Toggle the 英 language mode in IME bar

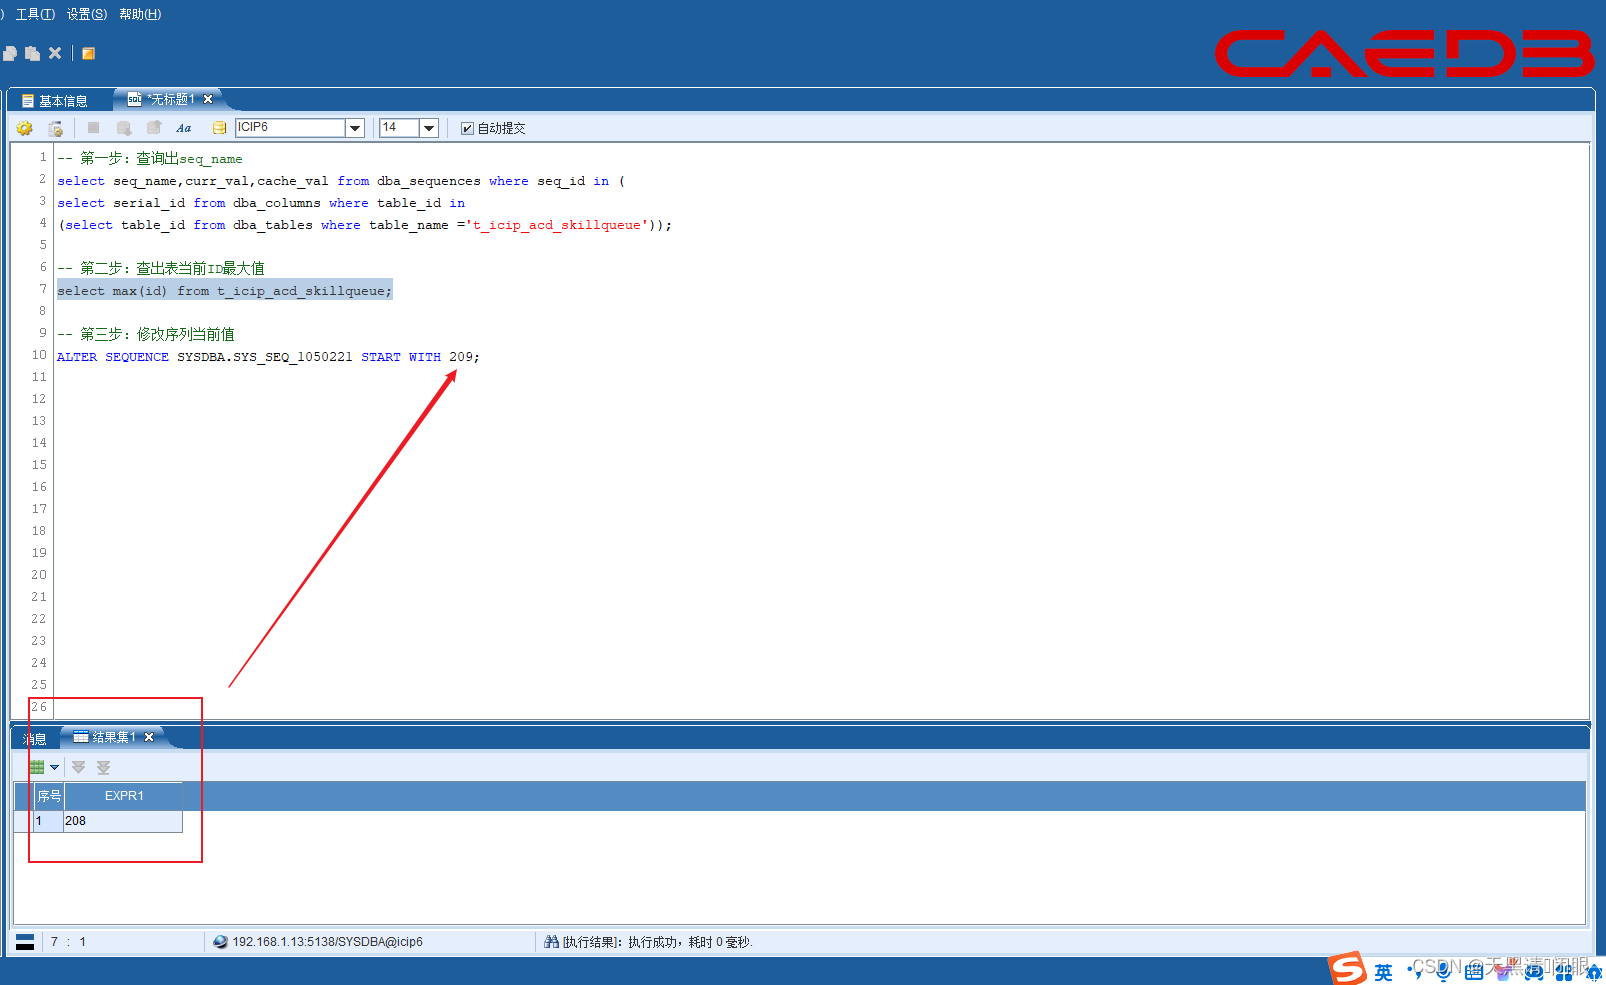(1383, 972)
